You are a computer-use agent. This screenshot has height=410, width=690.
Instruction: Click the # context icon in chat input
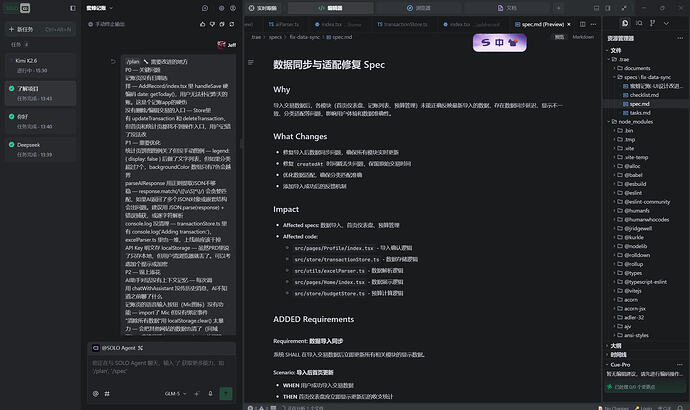(107, 394)
